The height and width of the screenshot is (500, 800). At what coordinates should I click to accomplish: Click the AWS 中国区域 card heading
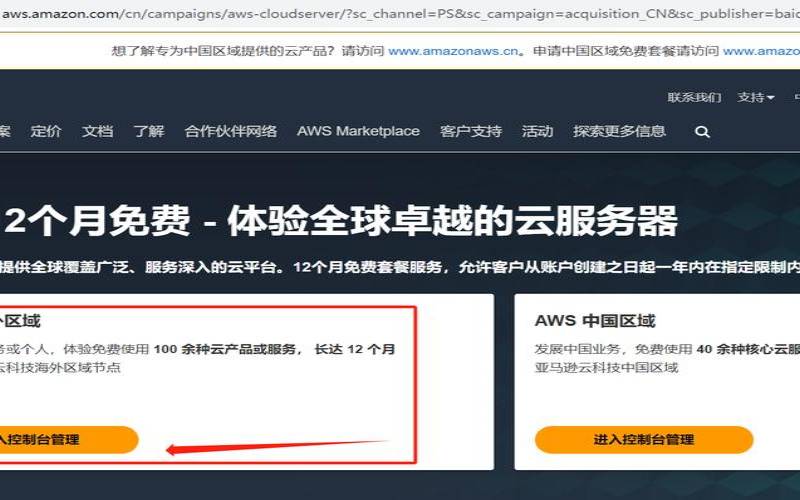point(595,321)
